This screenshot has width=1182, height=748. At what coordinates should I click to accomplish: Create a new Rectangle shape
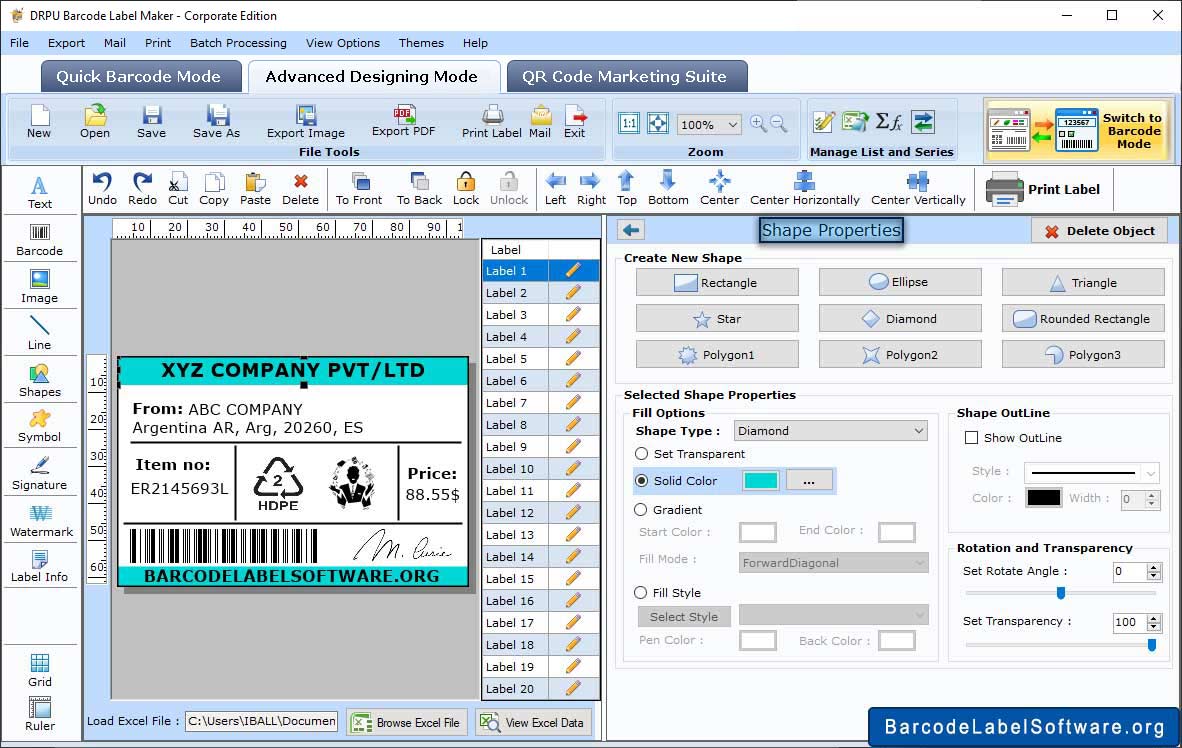717,283
